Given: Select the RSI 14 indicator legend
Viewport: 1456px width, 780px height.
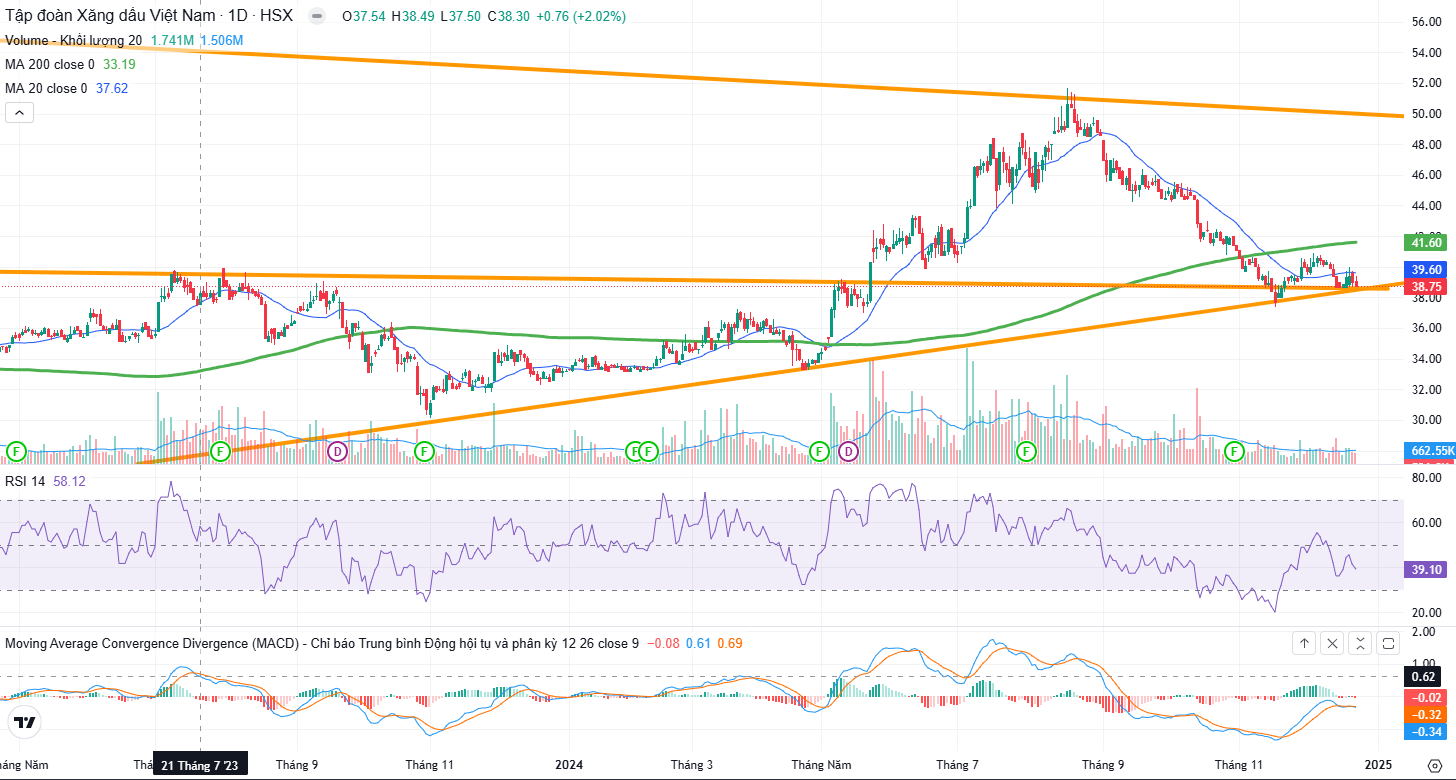Looking at the screenshot, I should click(26, 481).
